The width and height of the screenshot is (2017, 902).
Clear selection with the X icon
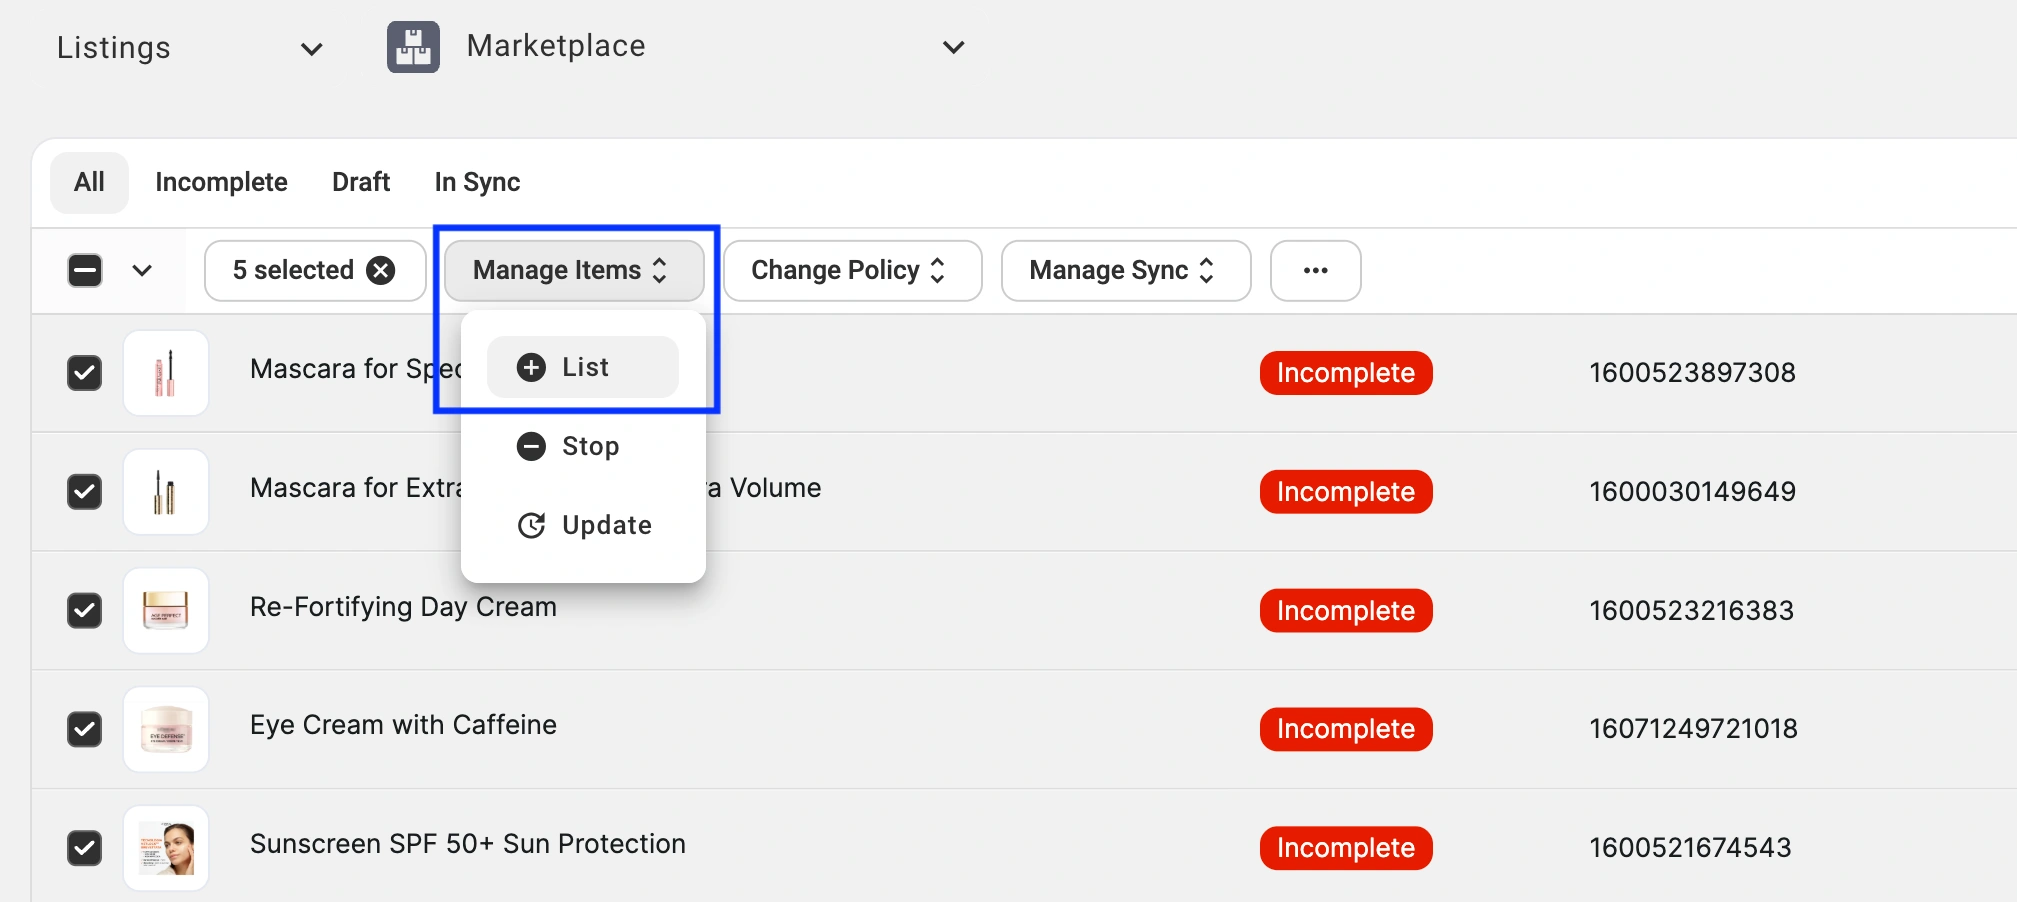click(380, 270)
